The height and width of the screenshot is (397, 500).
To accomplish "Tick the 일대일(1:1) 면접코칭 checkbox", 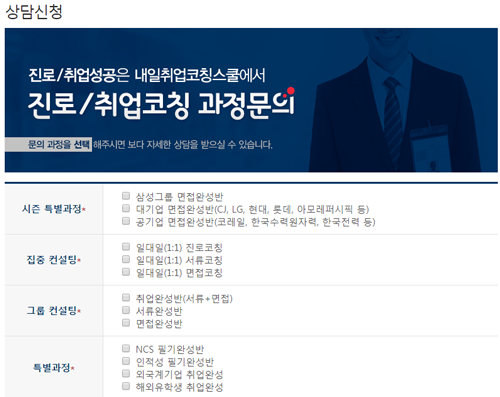I will pyautogui.click(x=126, y=272).
